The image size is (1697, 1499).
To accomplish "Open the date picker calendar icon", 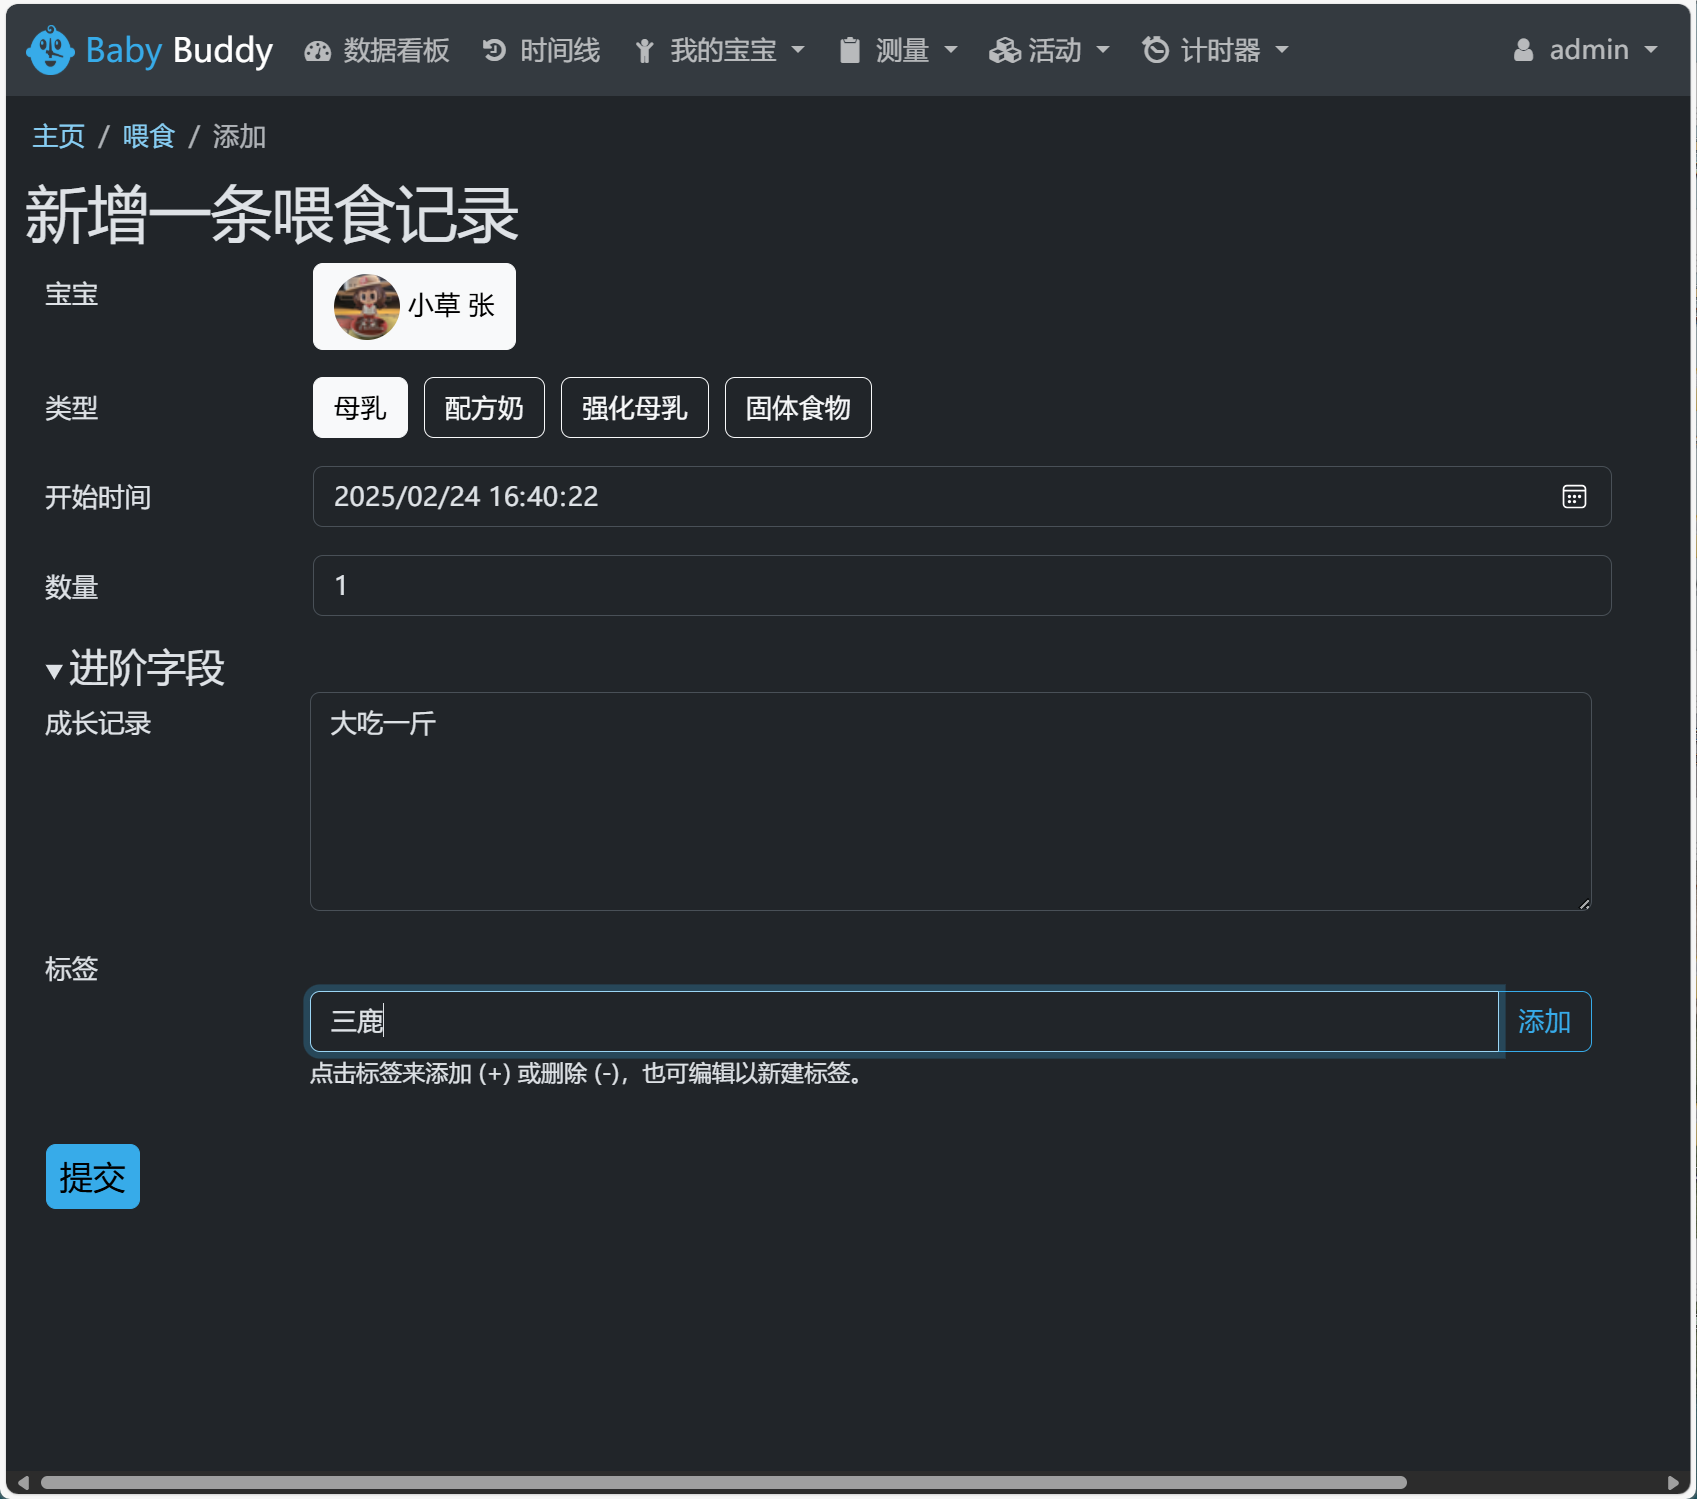I will pyautogui.click(x=1573, y=497).
